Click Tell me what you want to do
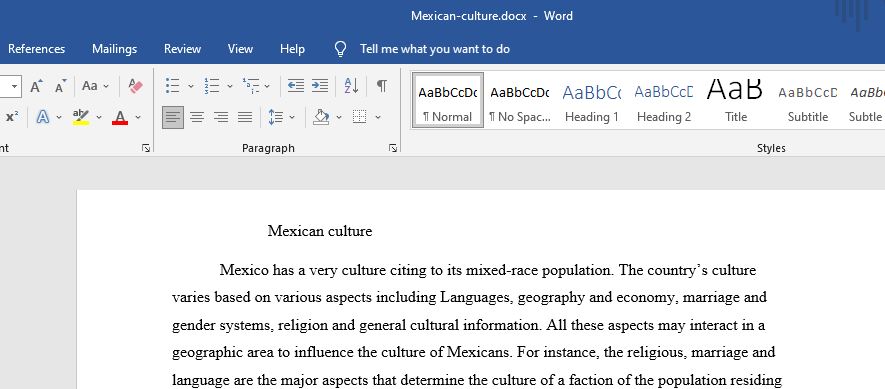 [435, 49]
